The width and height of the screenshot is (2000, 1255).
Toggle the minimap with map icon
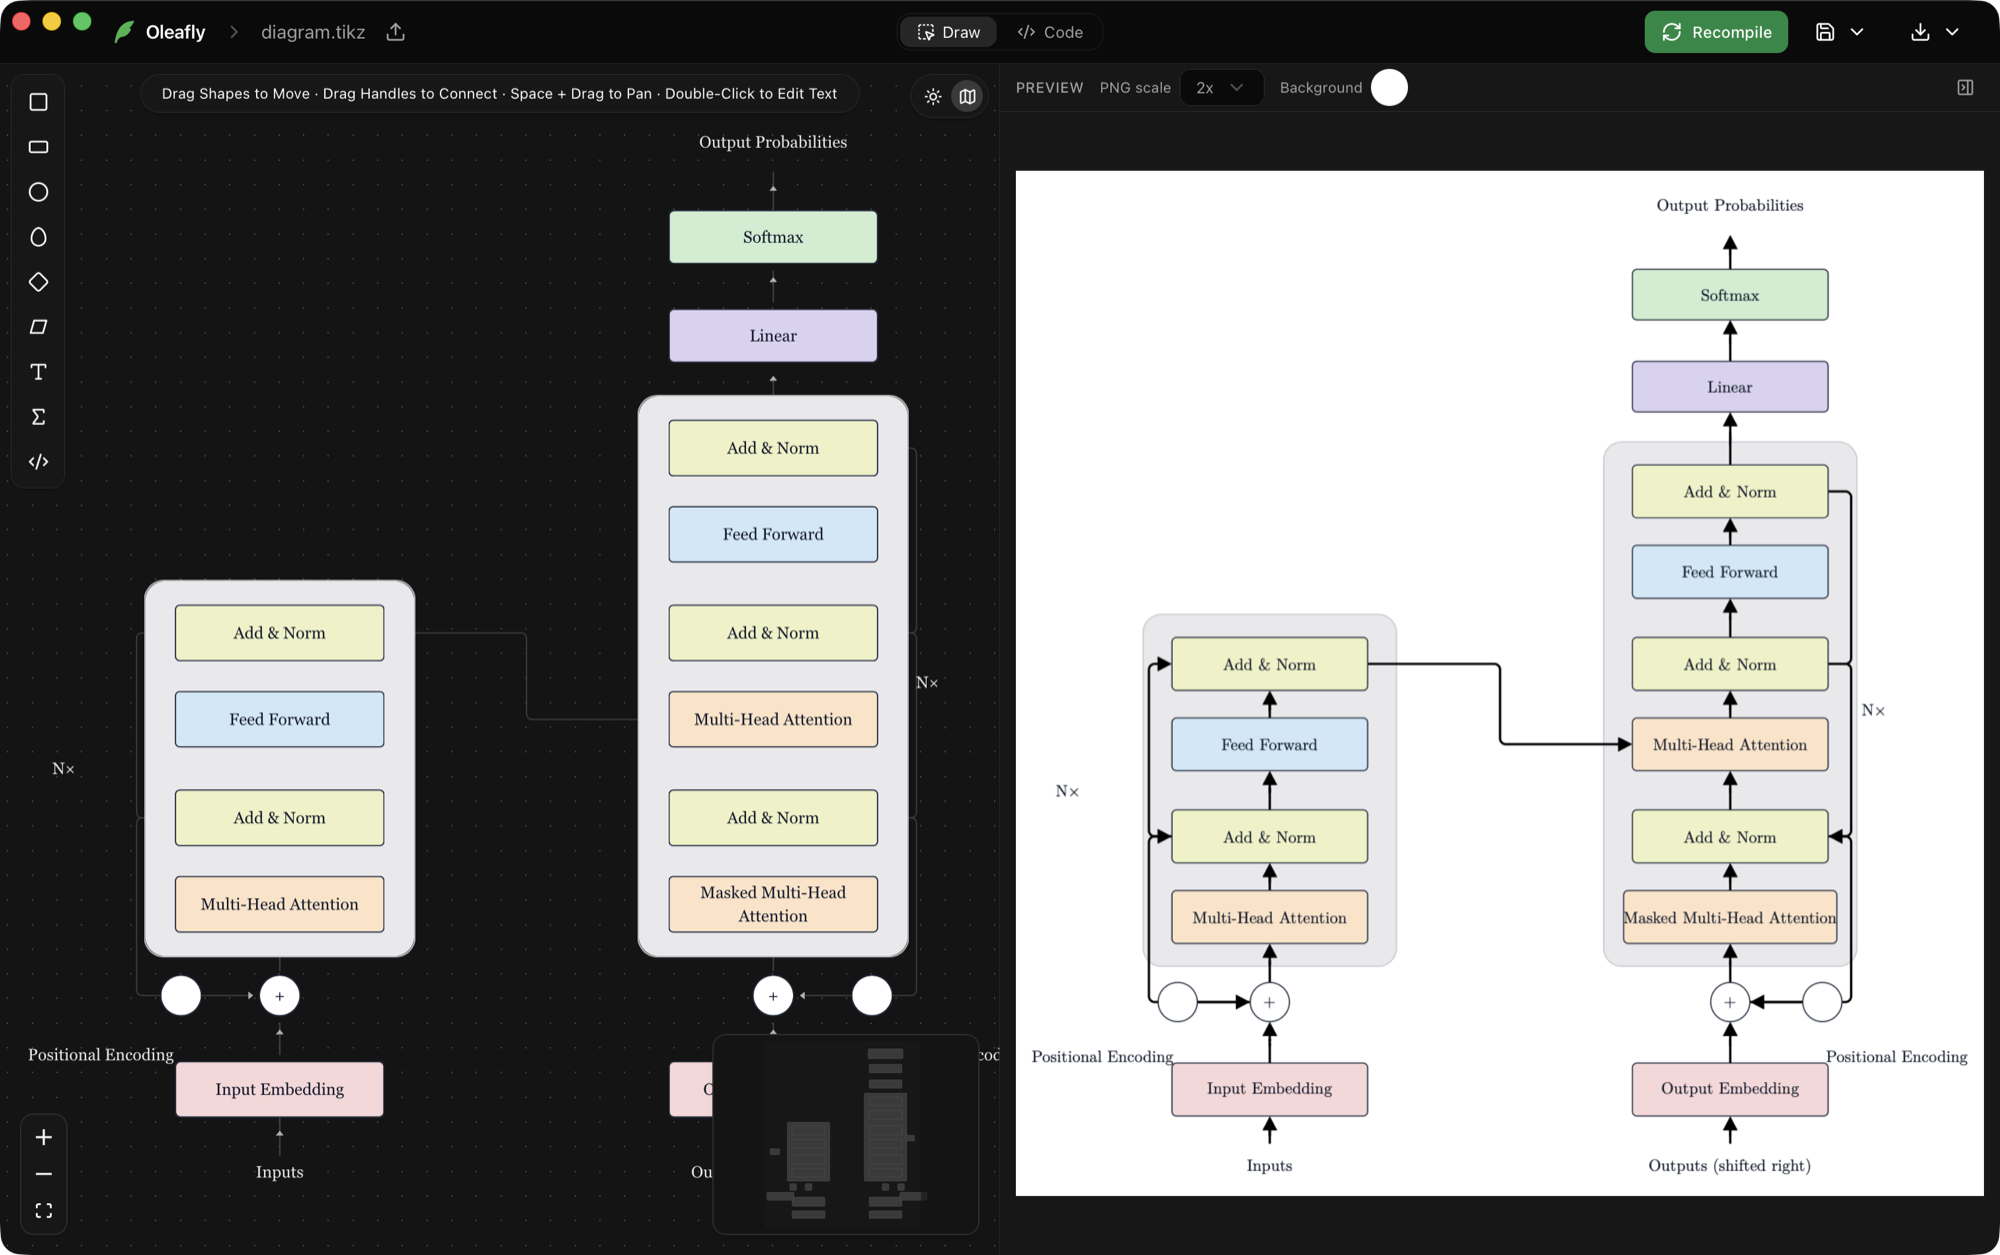(967, 97)
